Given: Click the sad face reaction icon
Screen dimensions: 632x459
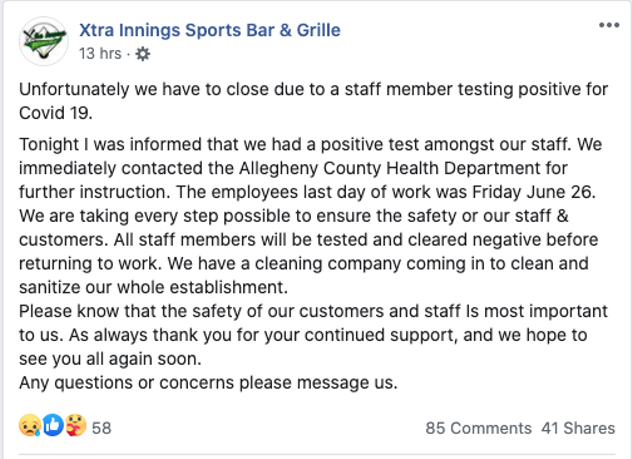Looking at the screenshot, I should pyautogui.click(x=30, y=426).
